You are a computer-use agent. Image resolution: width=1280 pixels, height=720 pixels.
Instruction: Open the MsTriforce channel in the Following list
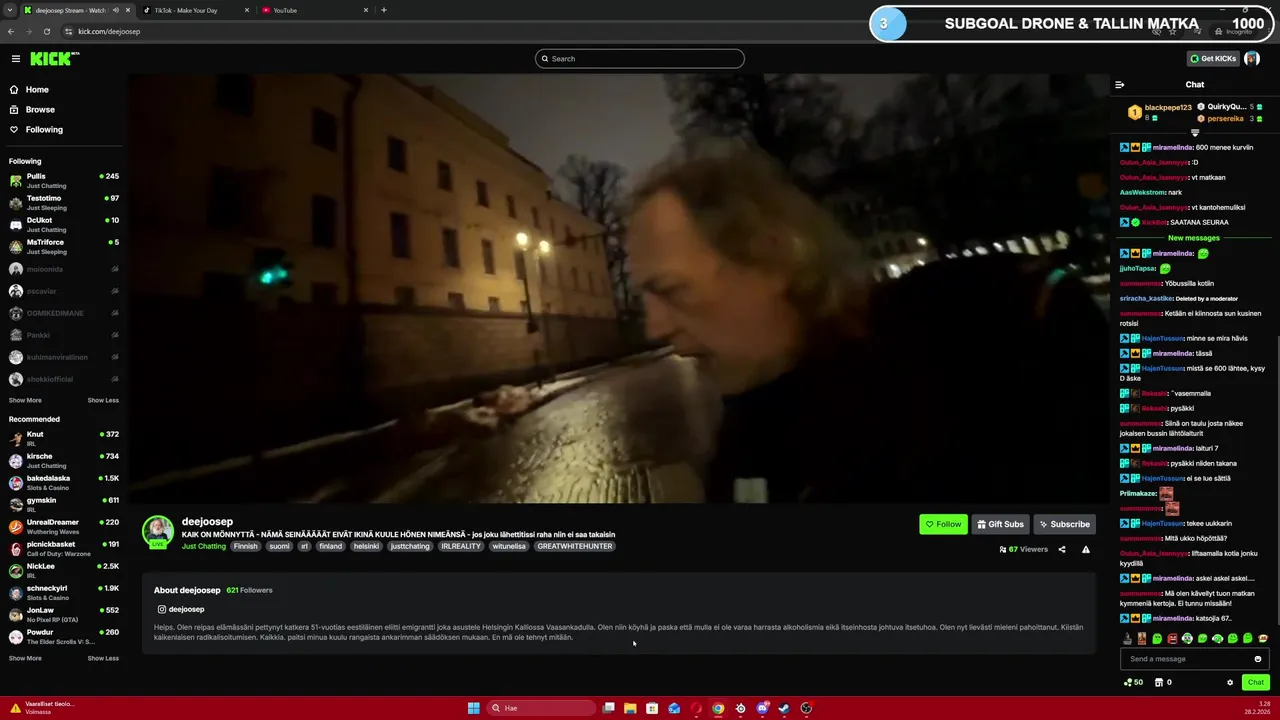tap(64, 246)
